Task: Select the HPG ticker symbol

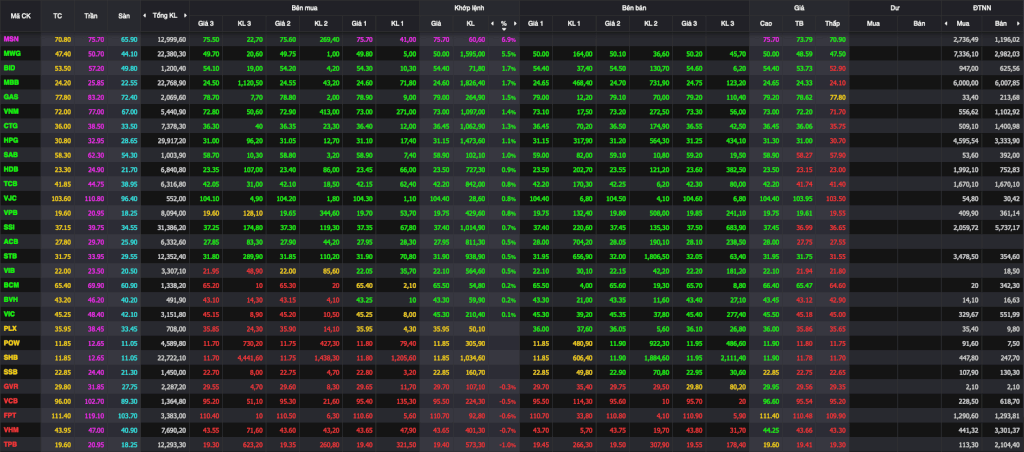Action: (10, 140)
